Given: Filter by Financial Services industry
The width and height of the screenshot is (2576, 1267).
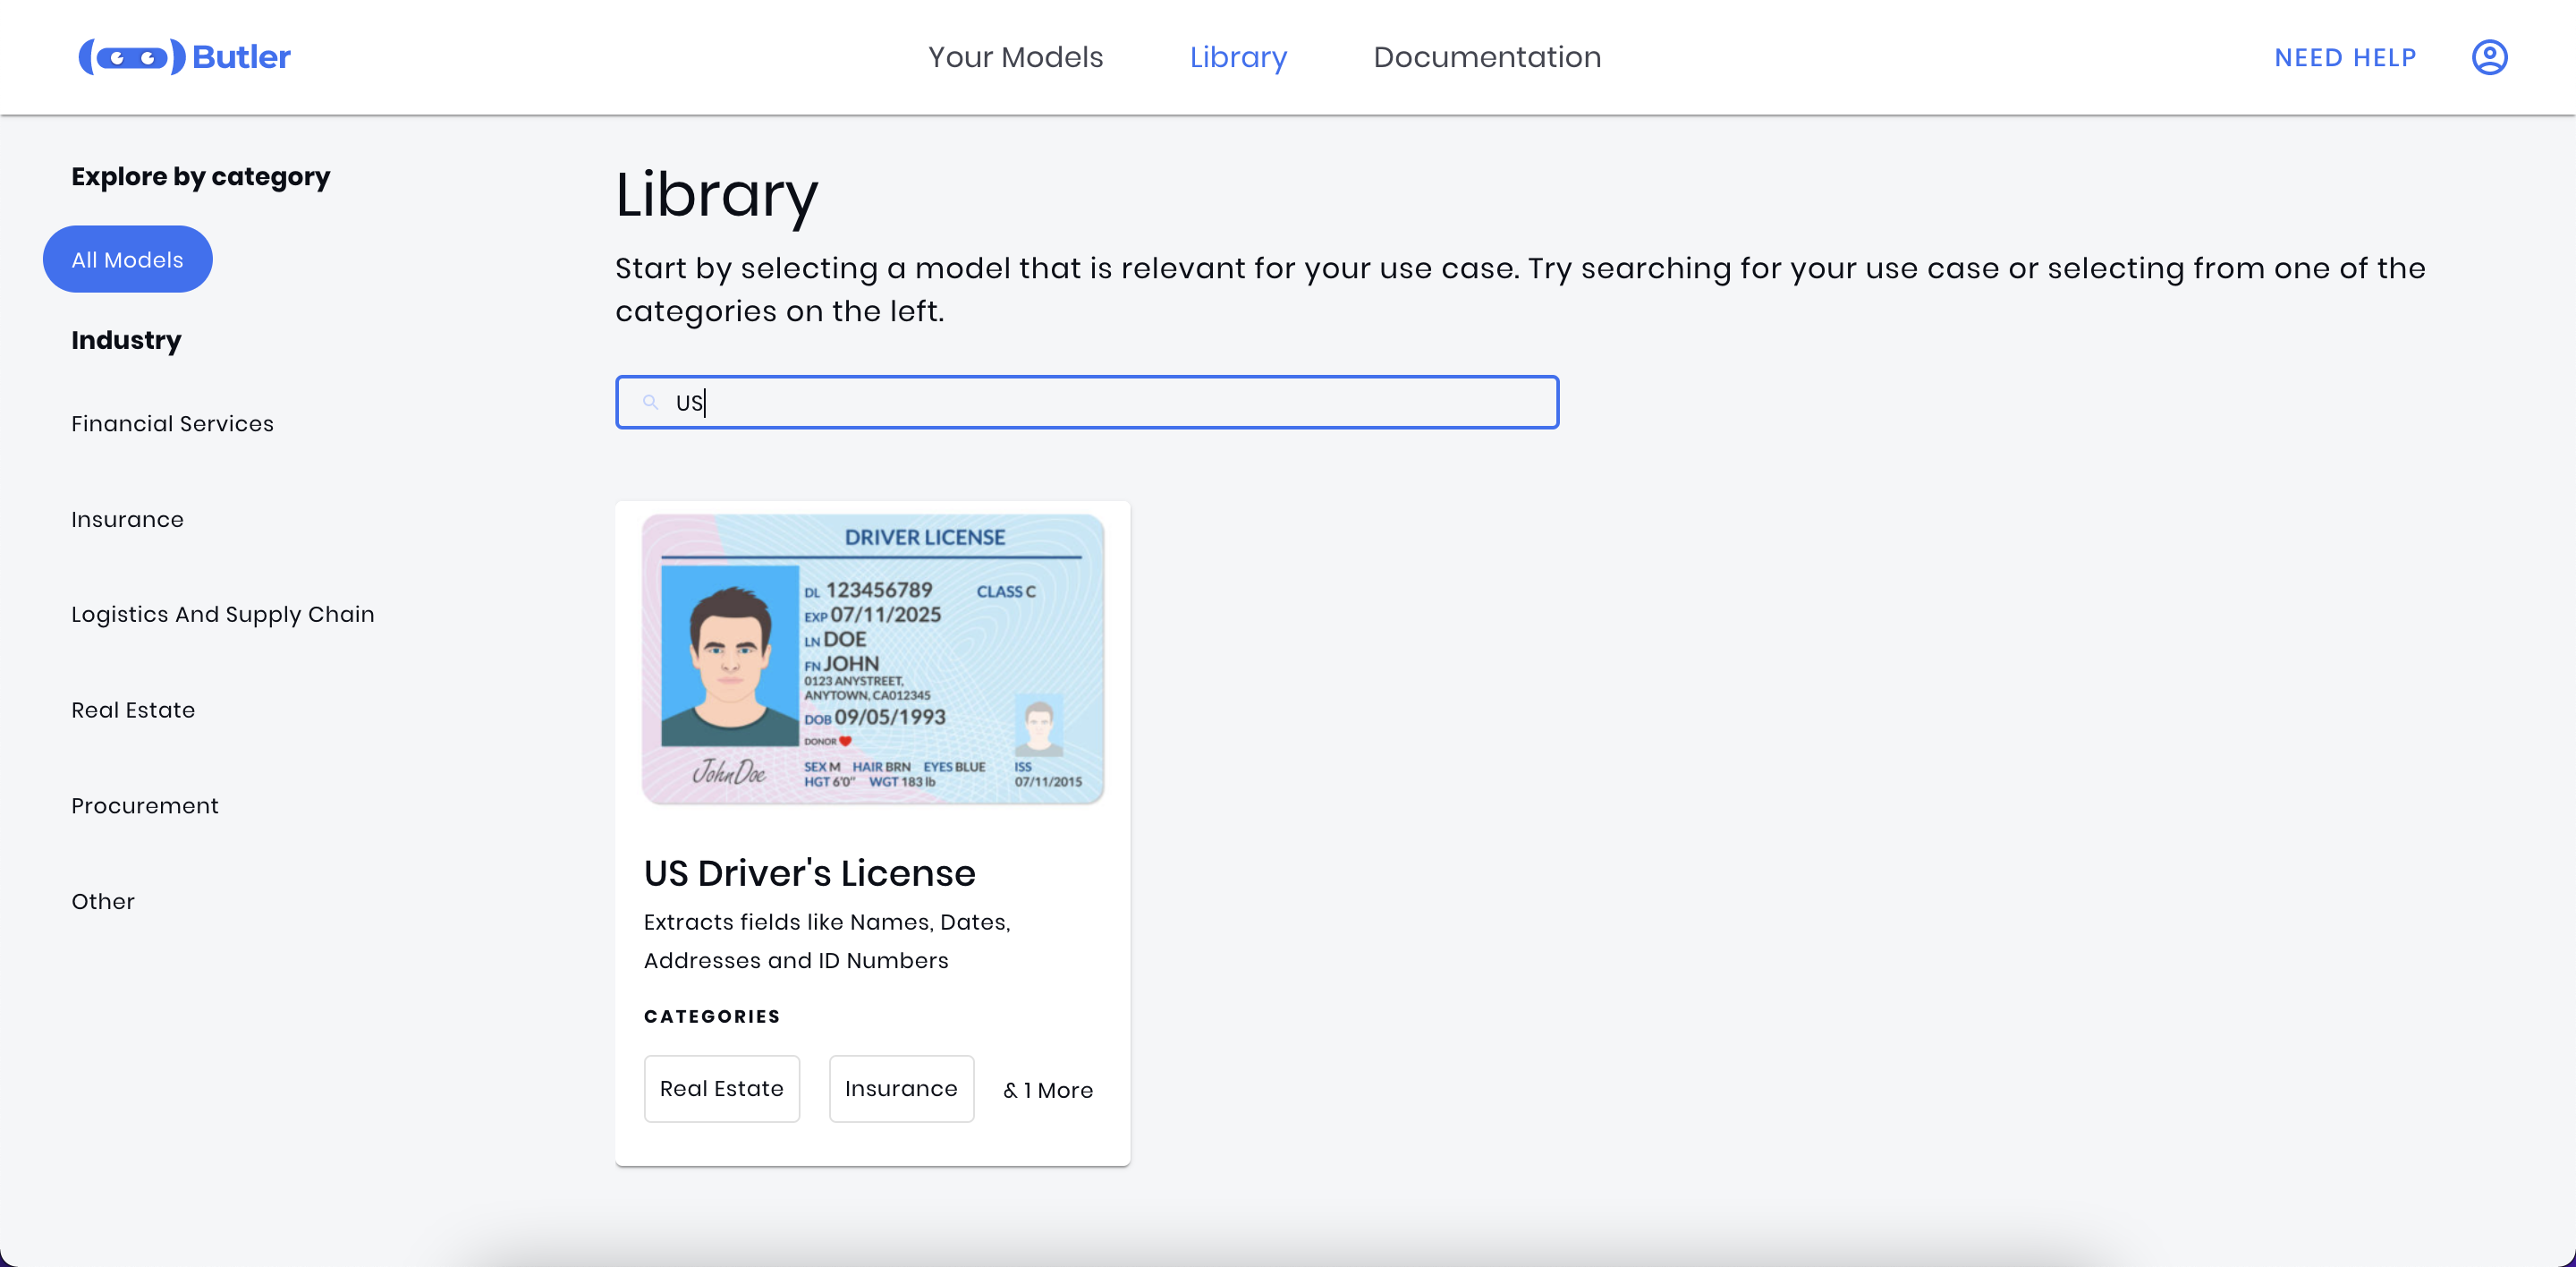Looking at the screenshot, I should tap(172, 423).
